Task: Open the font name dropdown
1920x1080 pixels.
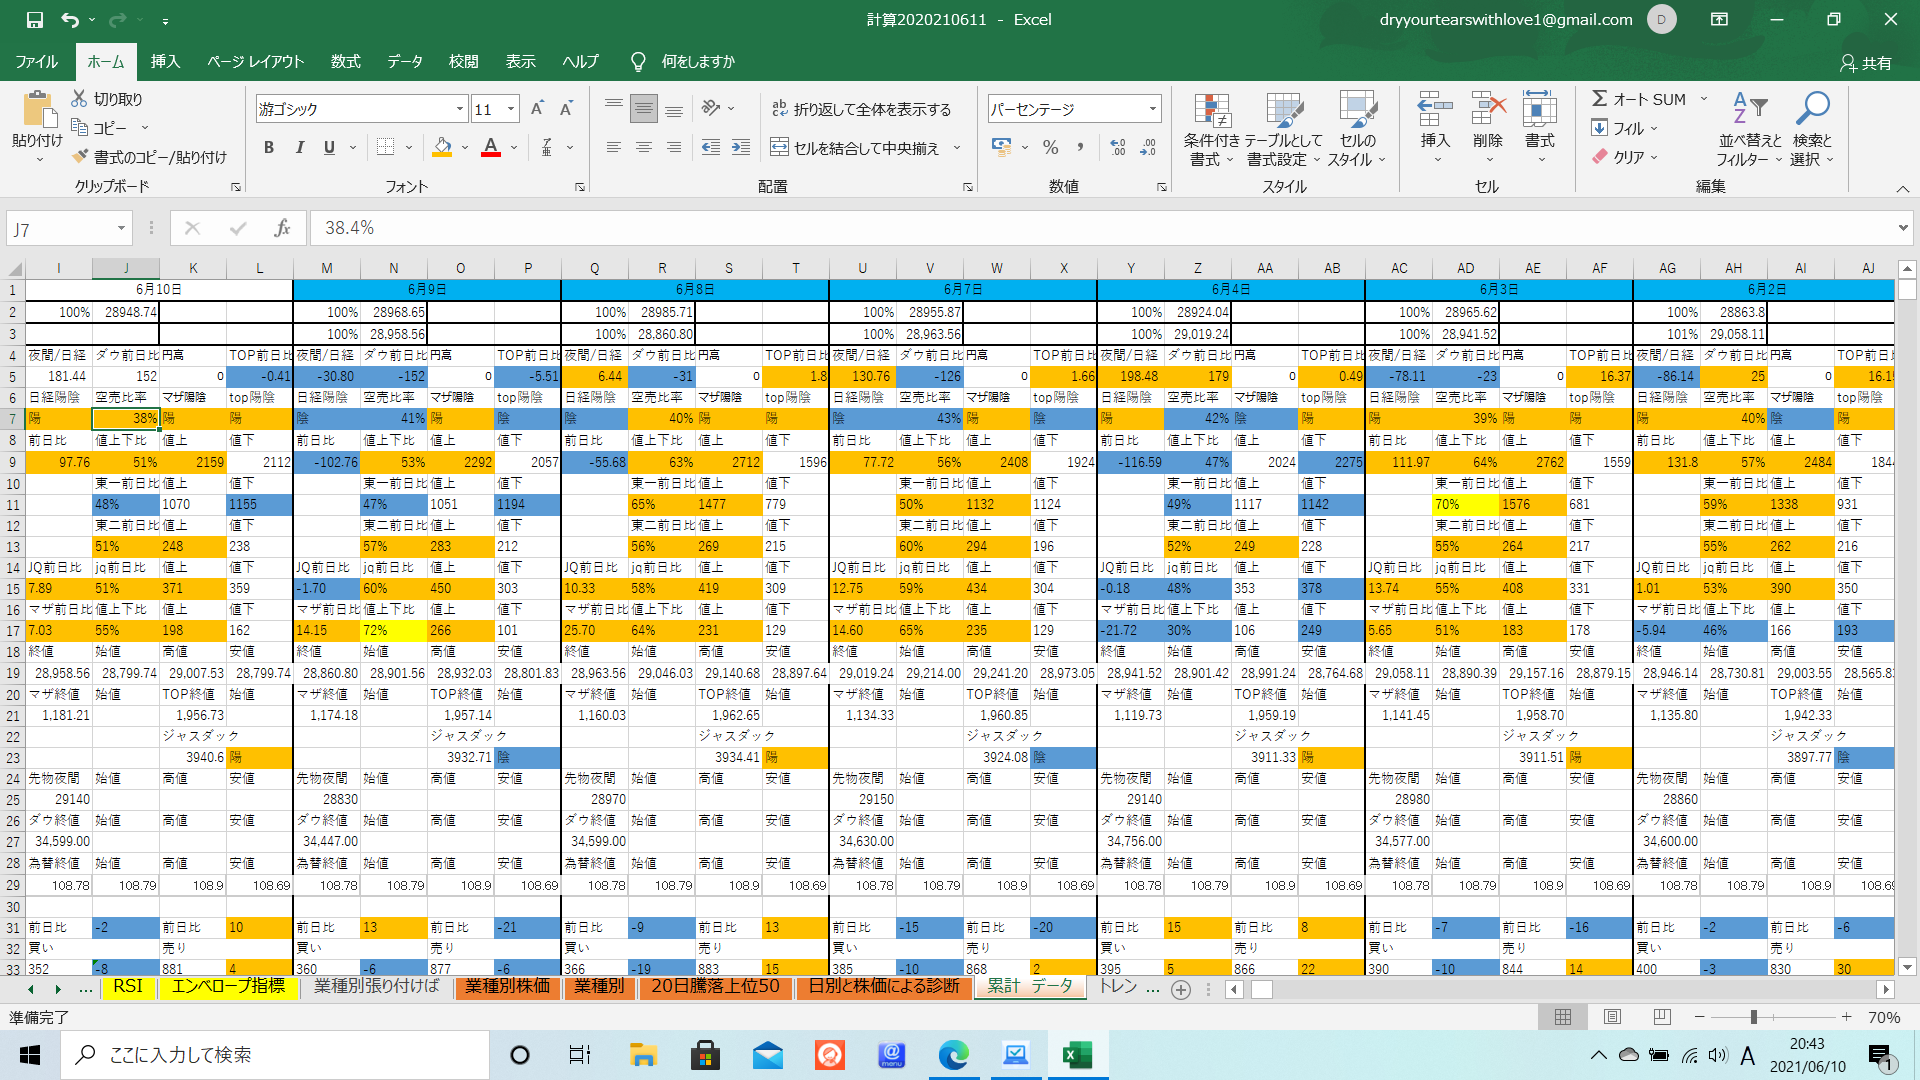Action: point(460,109)
